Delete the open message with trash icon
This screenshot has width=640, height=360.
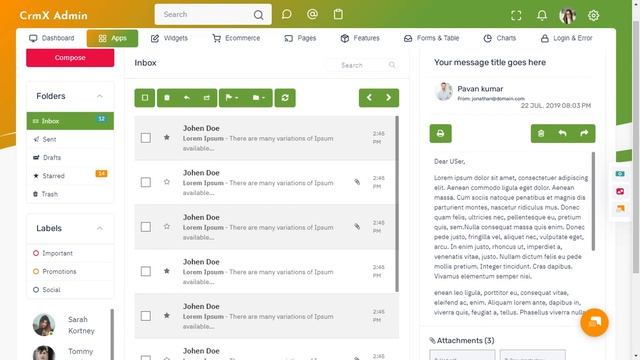(x=541, y=133)
